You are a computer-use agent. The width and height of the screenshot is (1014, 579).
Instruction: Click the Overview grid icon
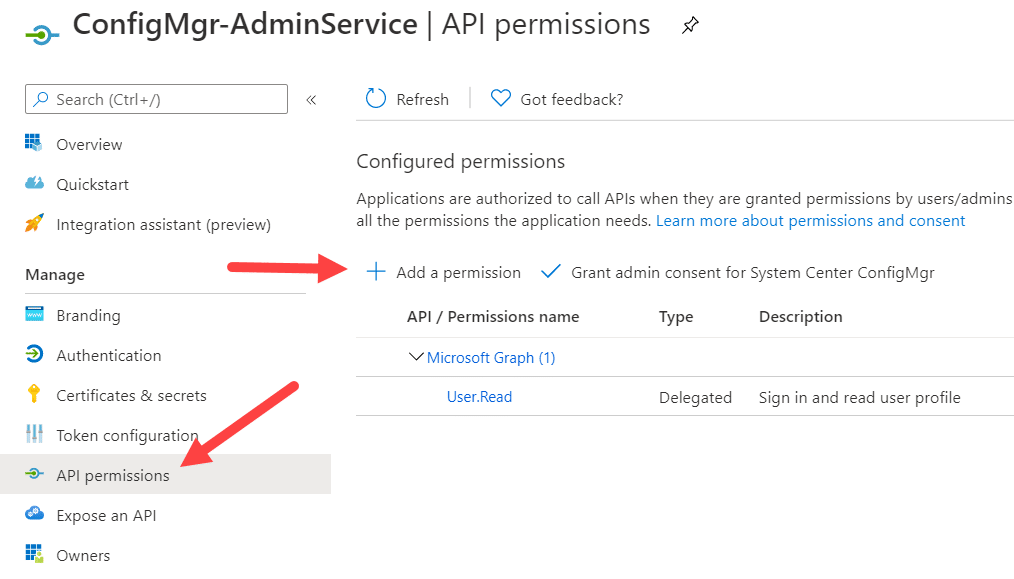point(34,143)
